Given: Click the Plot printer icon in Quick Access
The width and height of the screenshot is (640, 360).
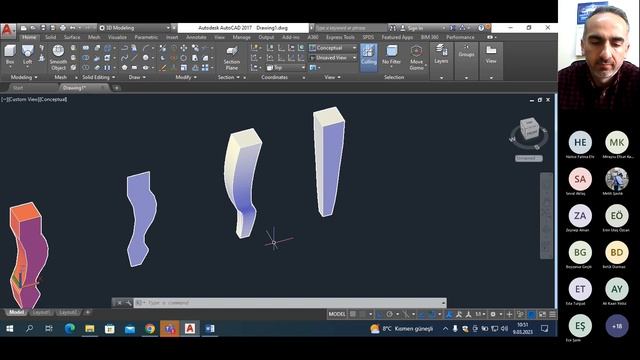Looking at the screenshot, I should (62, 28).
